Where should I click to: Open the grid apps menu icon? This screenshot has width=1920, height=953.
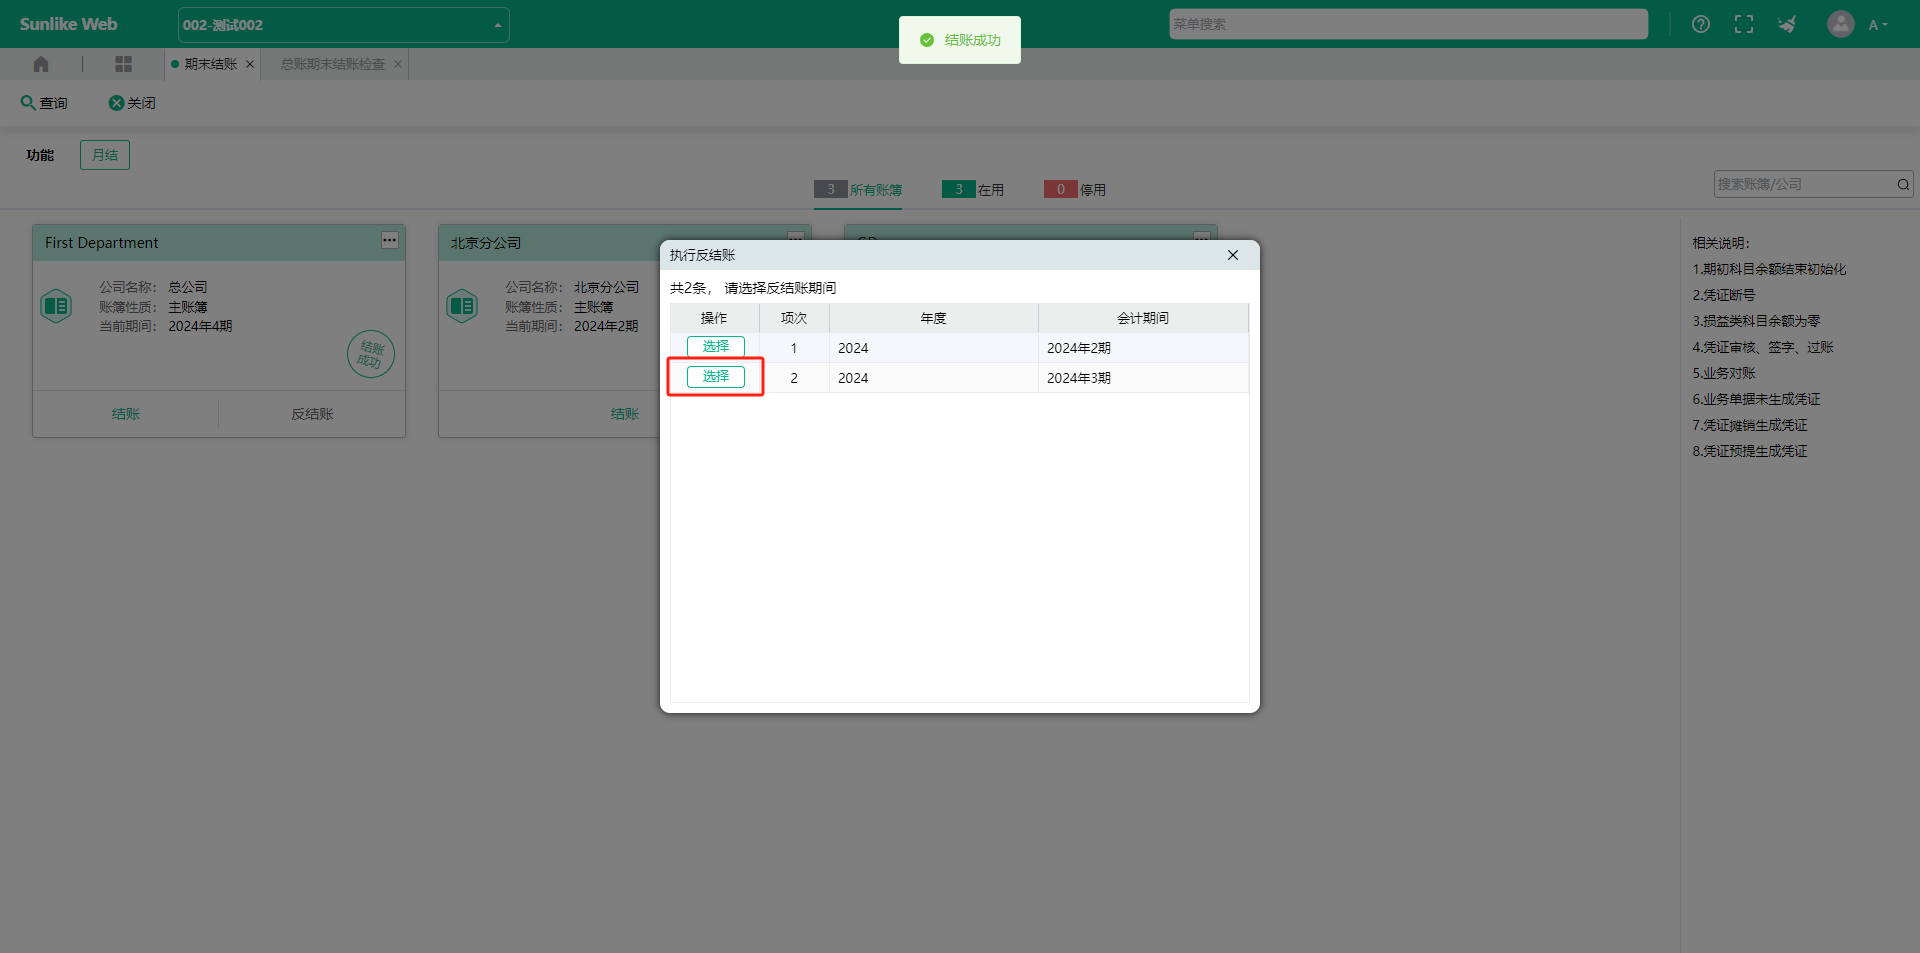pos(123,64)
